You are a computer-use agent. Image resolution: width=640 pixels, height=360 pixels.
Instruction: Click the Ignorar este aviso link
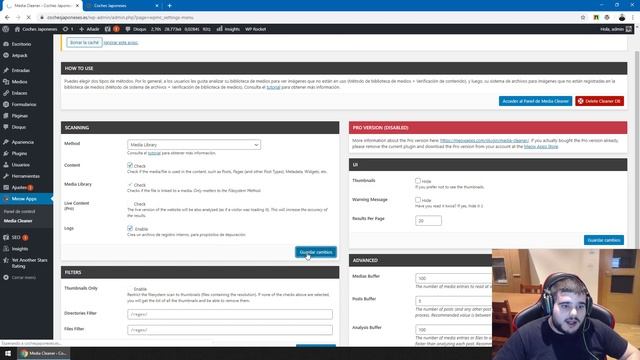click(x=121, y=42)
